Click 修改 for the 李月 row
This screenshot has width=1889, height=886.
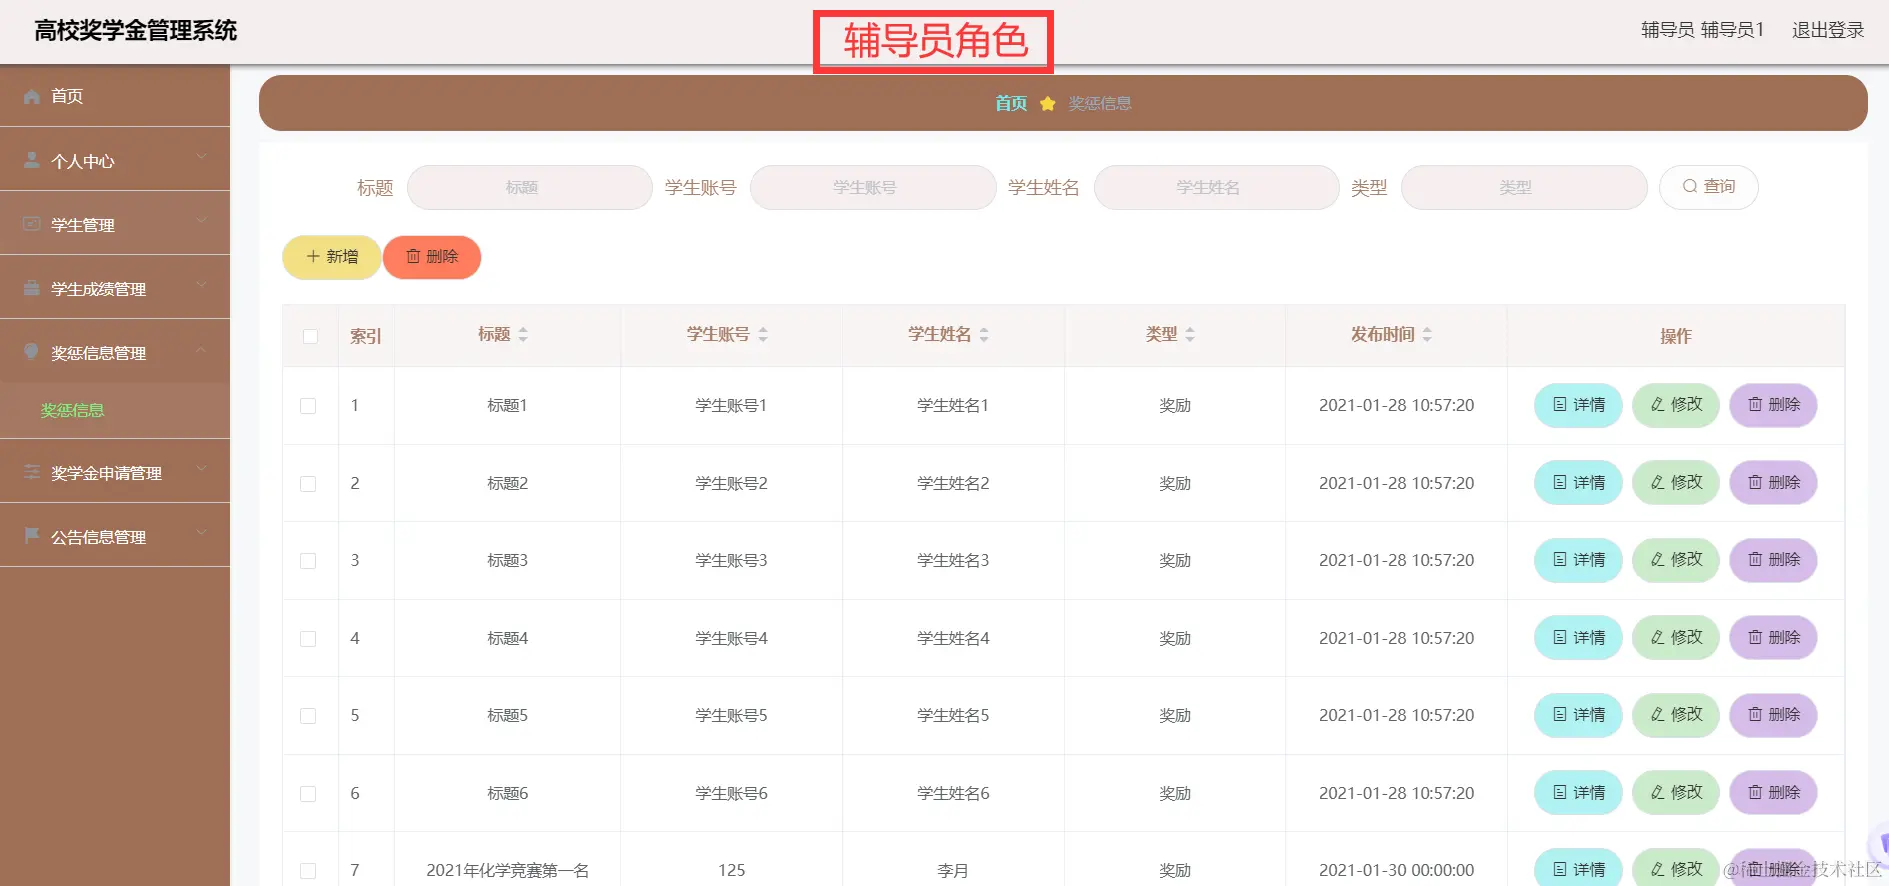(1676, 868)
